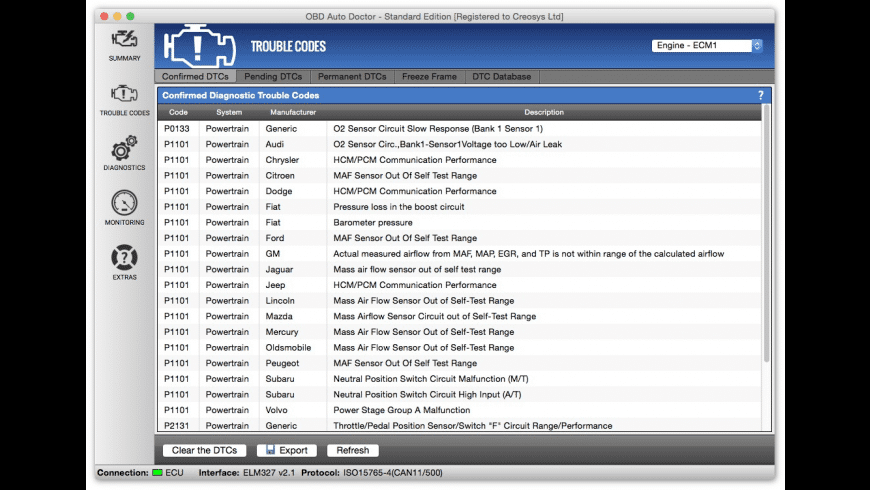Sort by Code column header
The height and width of the screenshot is (490, 870).
tap(178, 112)
